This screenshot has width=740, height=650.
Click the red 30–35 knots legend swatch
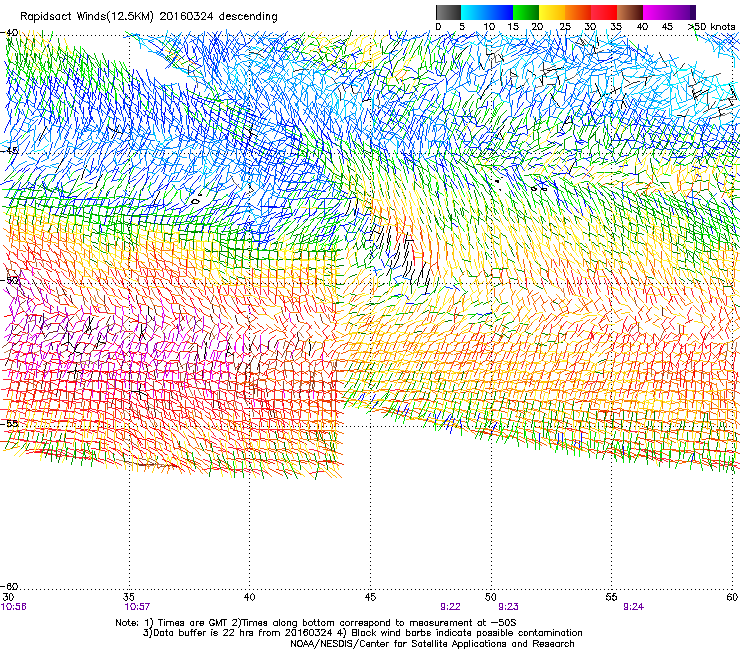pyautogui.click(x=604, y=12)
